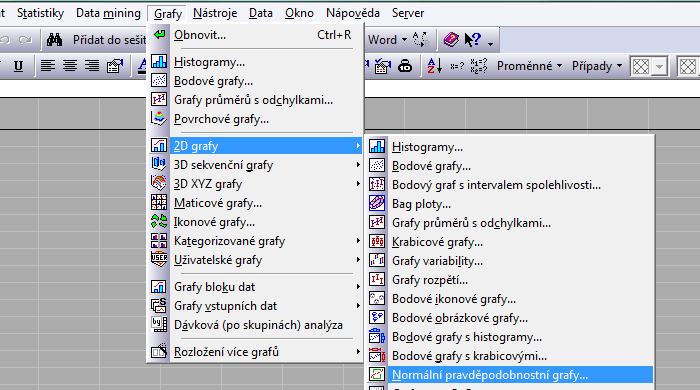Click the 3D XYZ grafy icon
Image resolution: width=700 pixels, height=390 pixels.
pos(159,183)
